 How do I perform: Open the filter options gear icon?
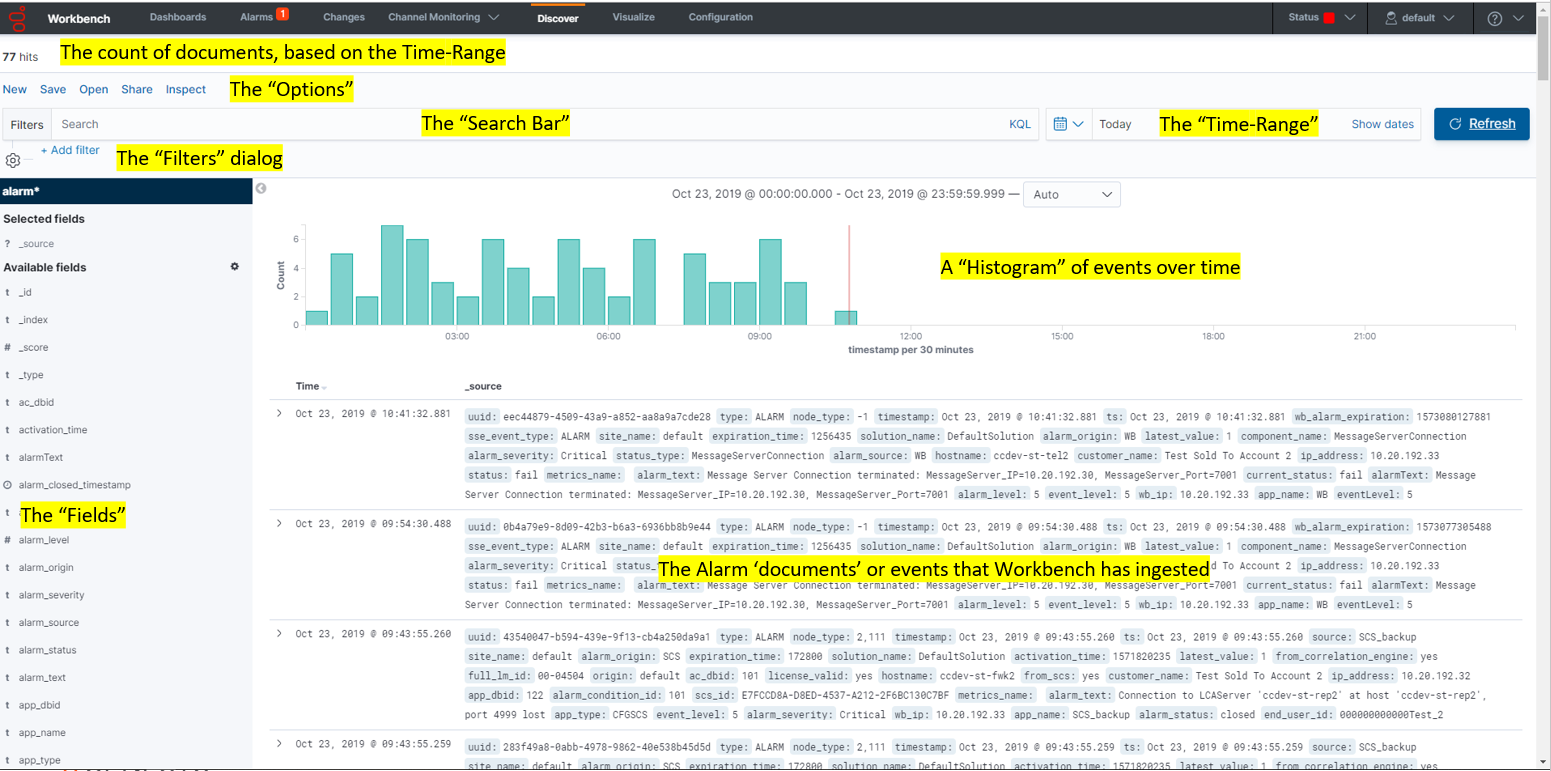click(x=13, y=160)
